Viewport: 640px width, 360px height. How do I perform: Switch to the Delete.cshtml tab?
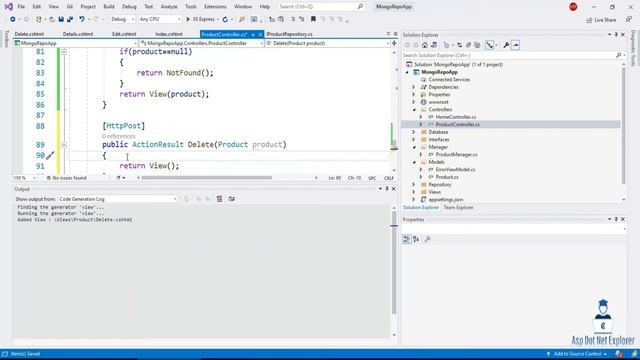click(29, 34)
